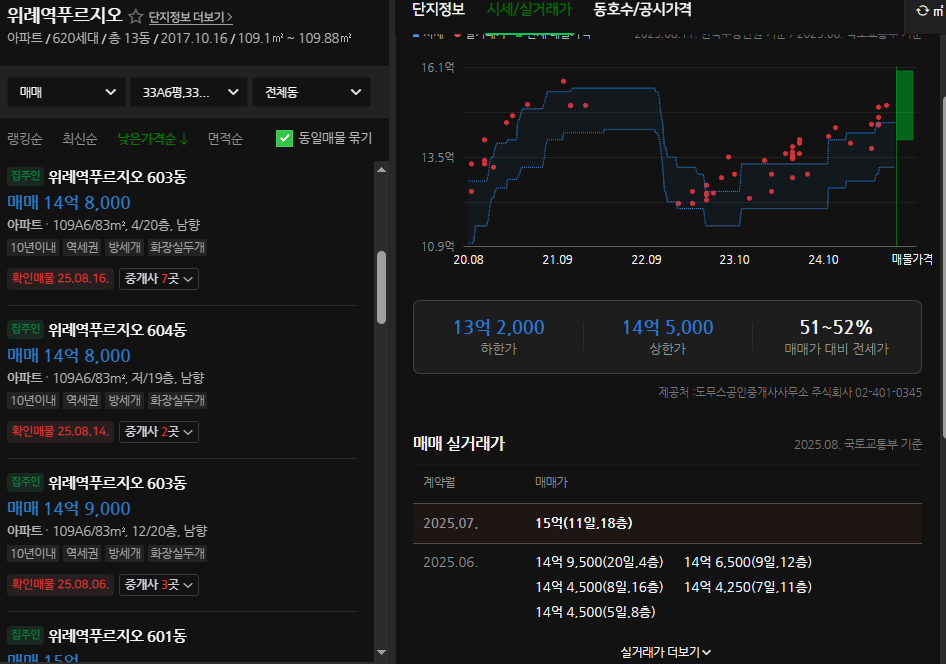Sort listings by 낮은가격순
Image resolution: width=946 pixels, height=664 pixels.
tap(153, 139)
